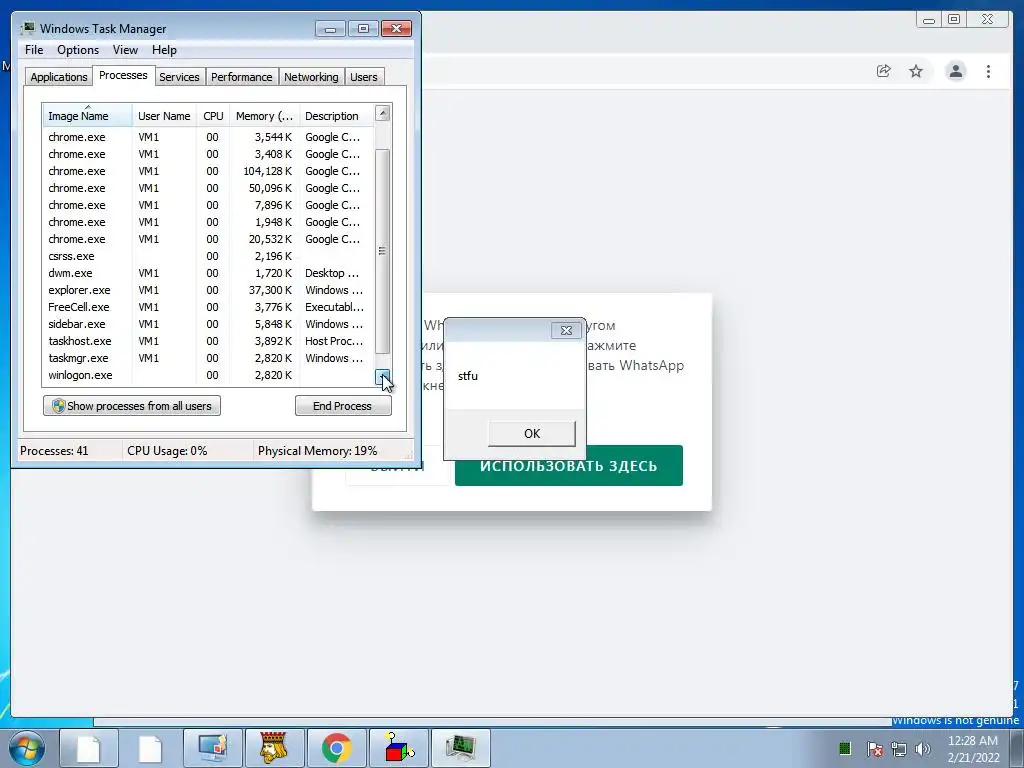Click Show processes from all users

click(132, 406)
